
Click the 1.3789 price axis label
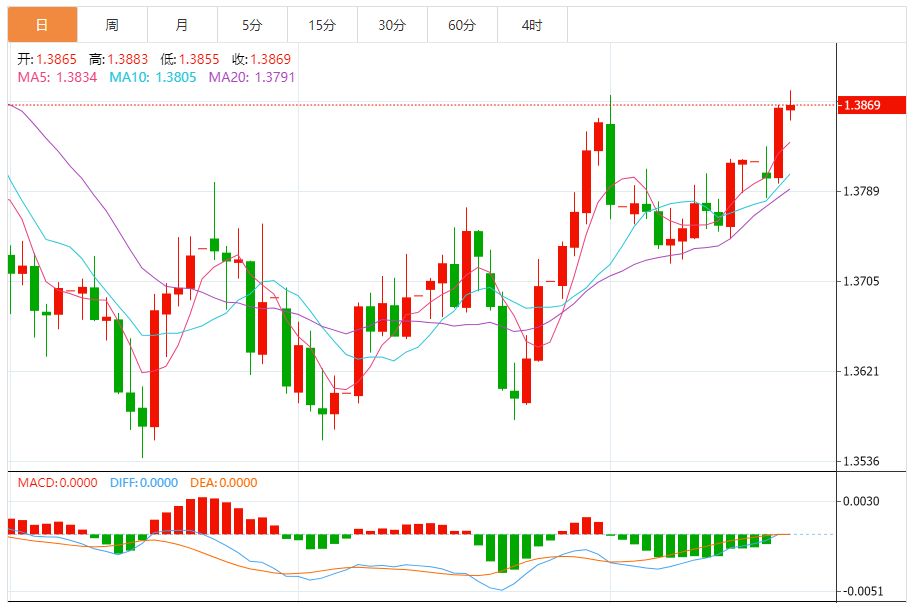(x=862, y=191)
